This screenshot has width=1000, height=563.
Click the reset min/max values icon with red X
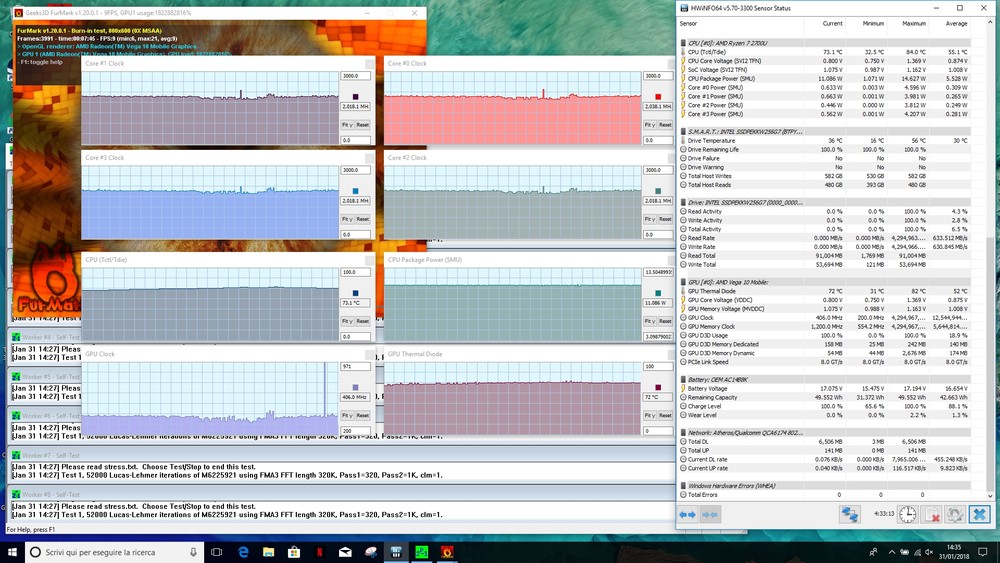point(931,514)
